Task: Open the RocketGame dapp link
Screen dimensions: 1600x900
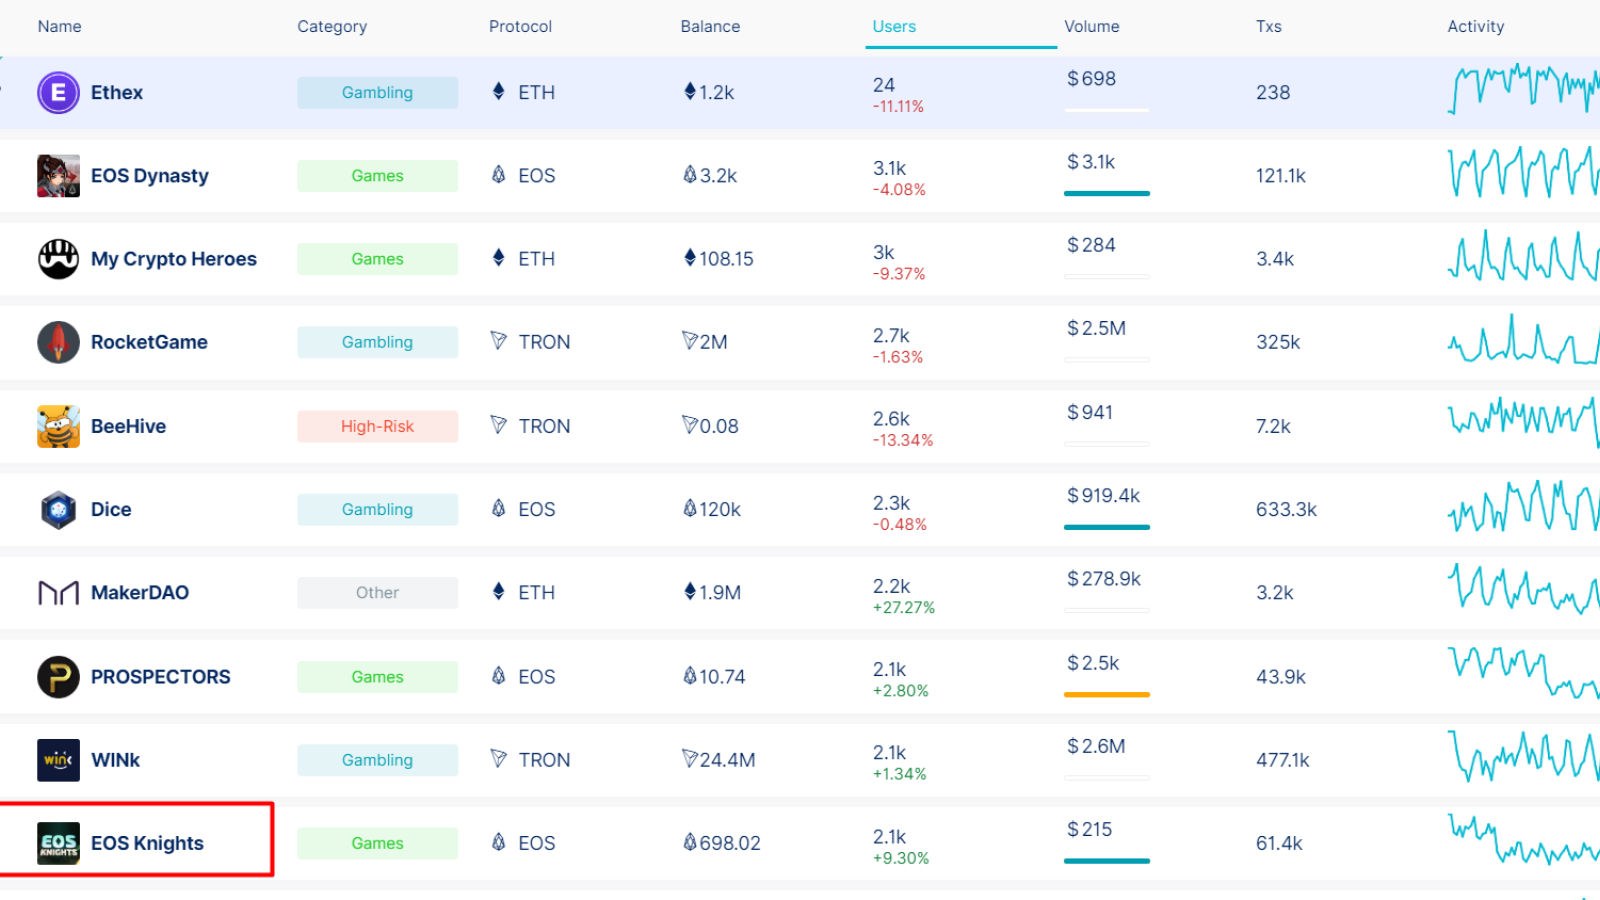Action: click(149, 342)
